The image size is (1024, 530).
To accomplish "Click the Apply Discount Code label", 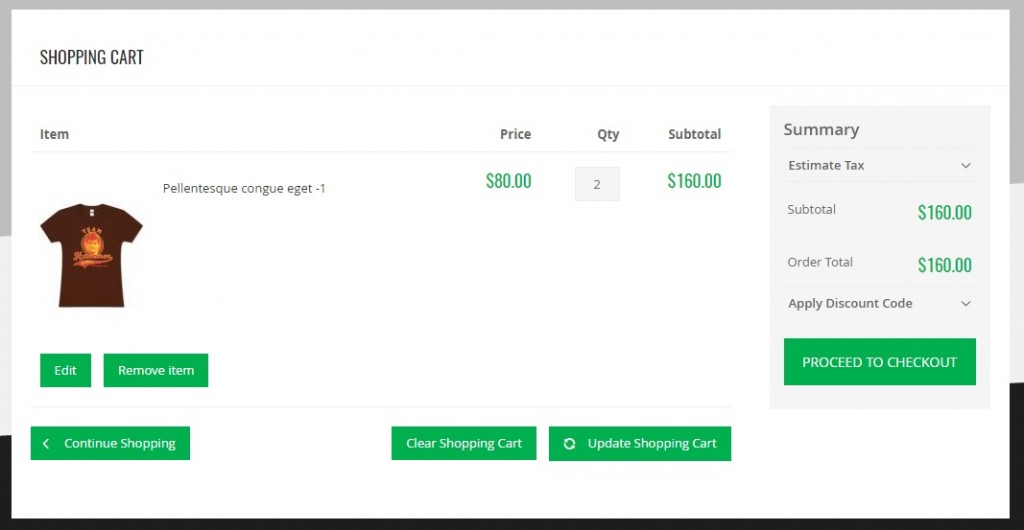I will (850, 304).
